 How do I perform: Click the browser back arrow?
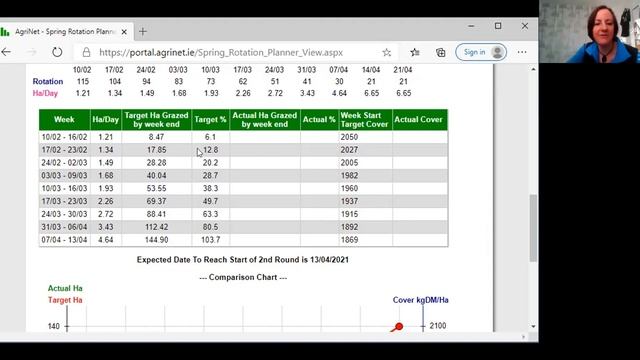[x=6, y=52]
